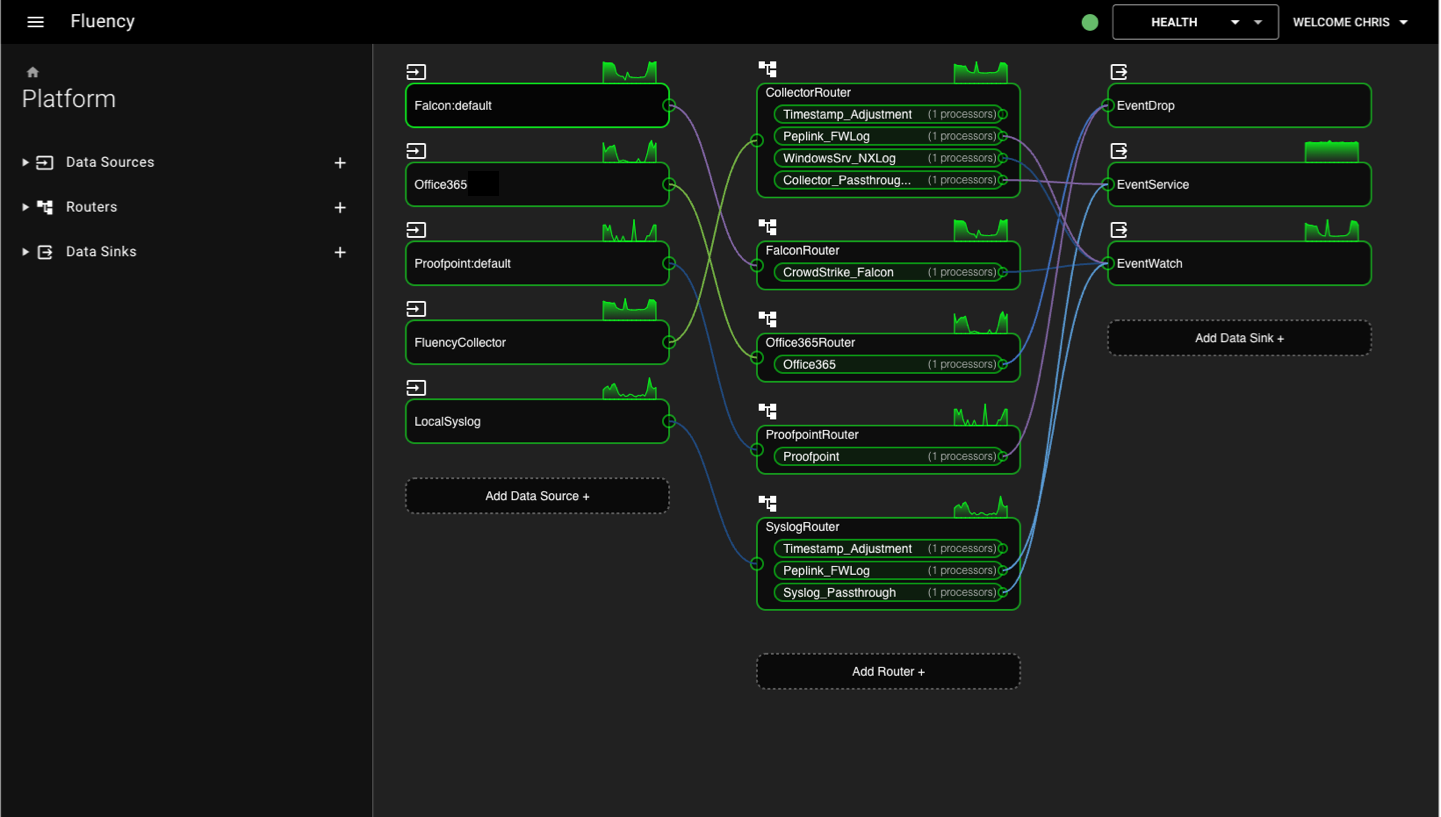Screen dimensions: 1441x817
Task: Open Timestamp_Adjustment rule in SyslogRouter
Action: pos(888,549)
